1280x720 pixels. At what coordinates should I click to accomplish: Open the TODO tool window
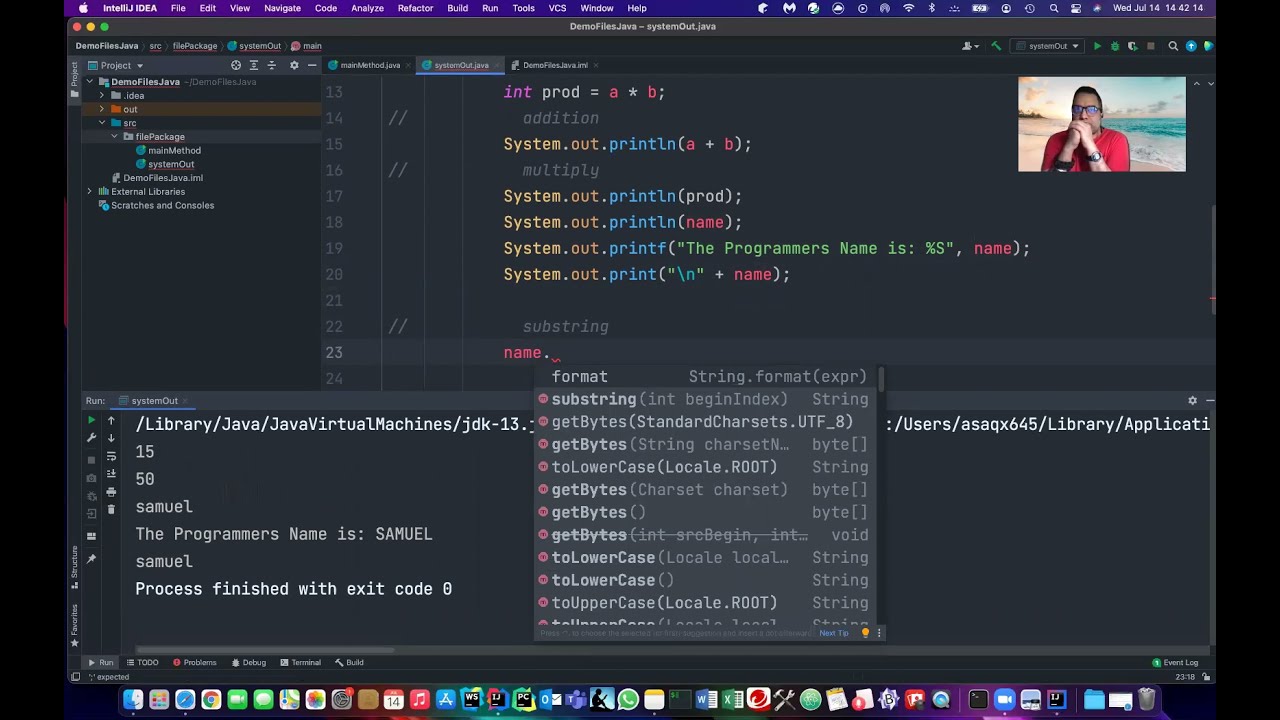[142, 662]
